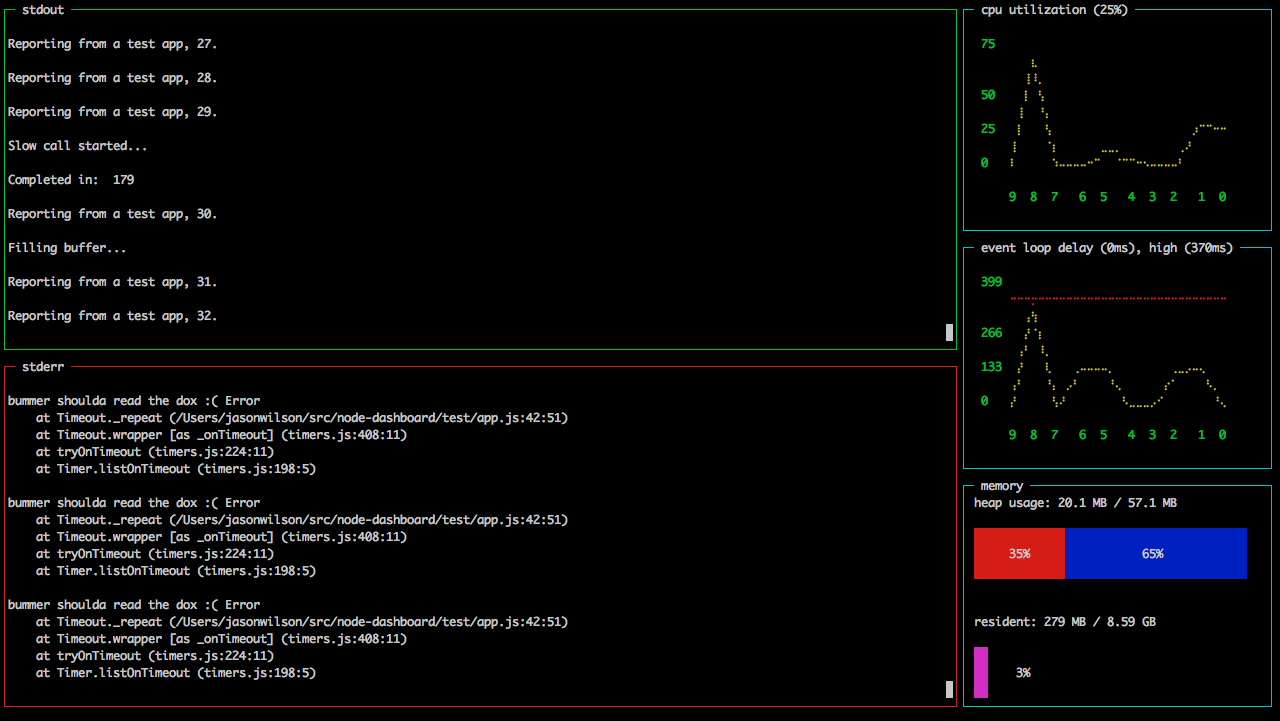Select line 'Reporting from a test app, 32.'

(x=112, y=316)
